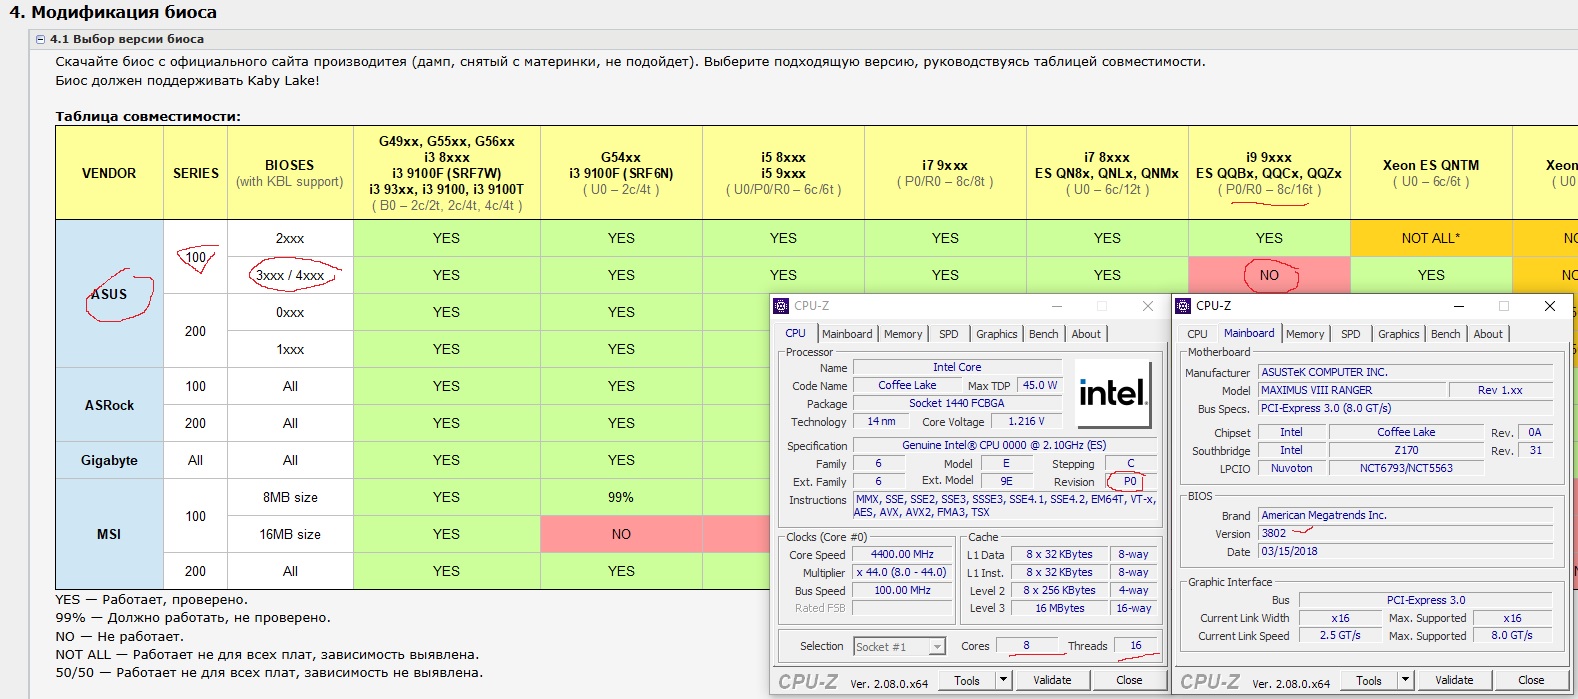Viewport: 1578px width, 699px height.
Task: Click the CPU-Z app icon in right window title
Action: tap(1183, 306)
